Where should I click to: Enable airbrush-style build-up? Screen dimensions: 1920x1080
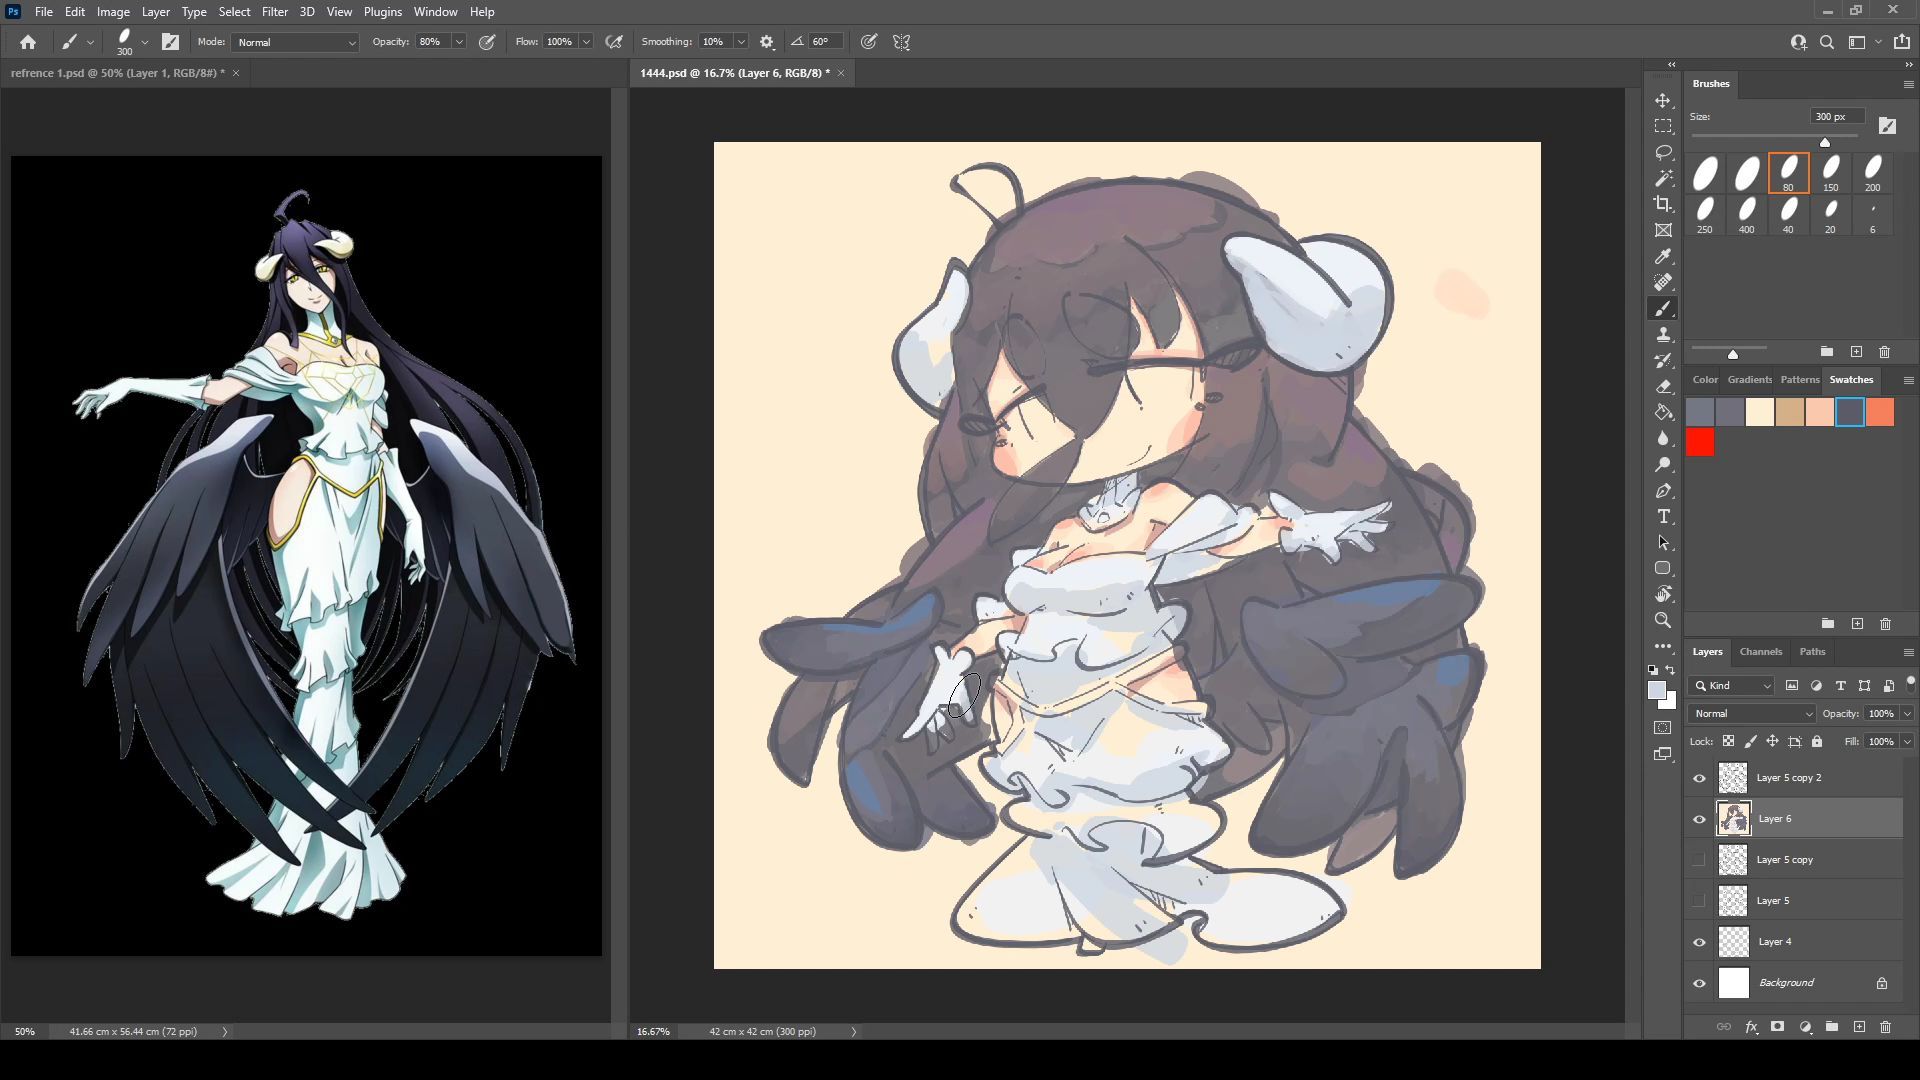tap(614, 42)
